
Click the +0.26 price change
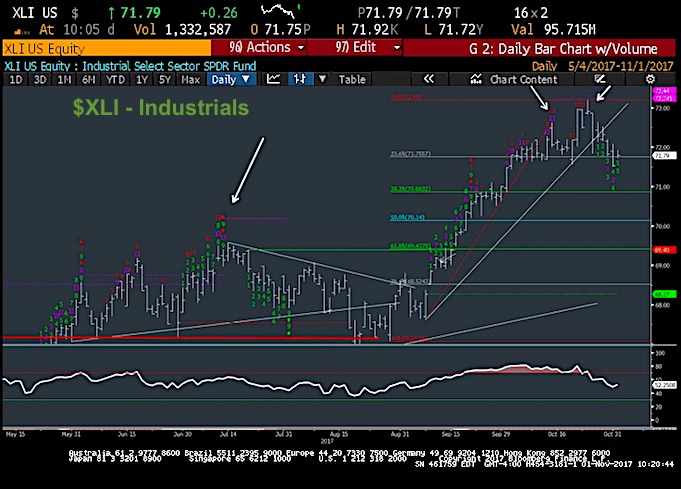[219, 13]
